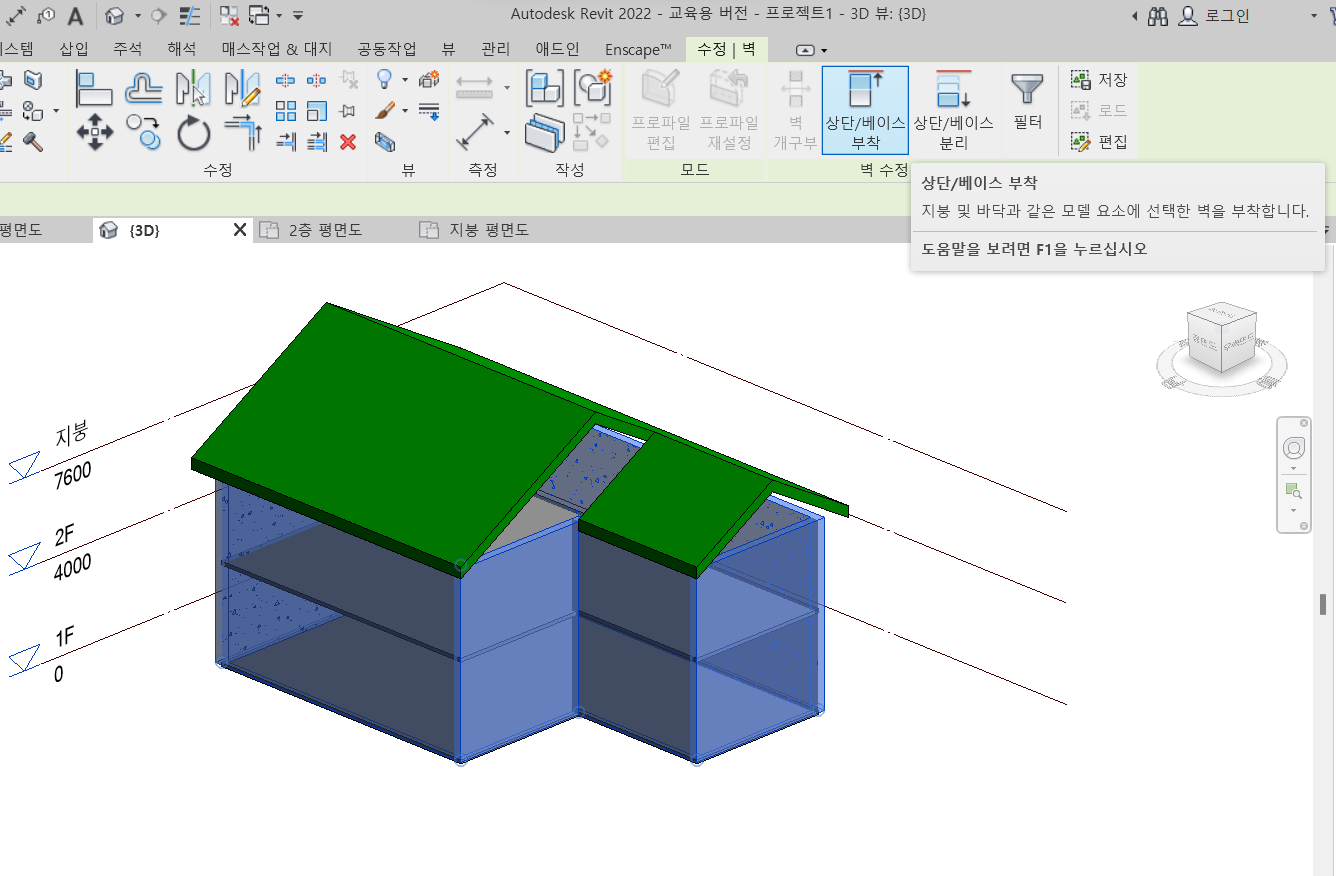Image resolution: width=1336 pixels, height=876 pixels.
Task: Select the Demolish hammer tool
Action: [33, 141]
